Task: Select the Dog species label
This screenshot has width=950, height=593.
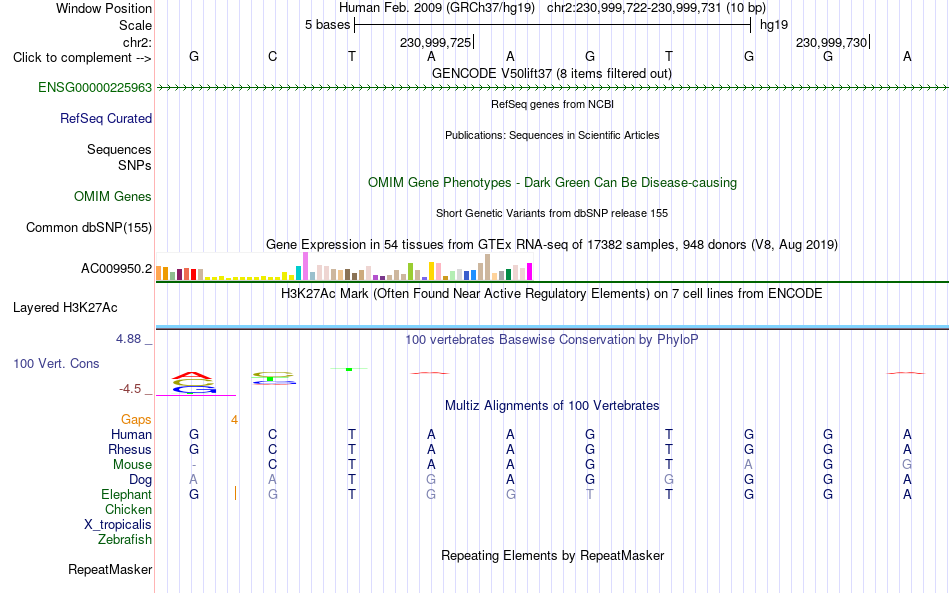Action: tap(140, 479)
